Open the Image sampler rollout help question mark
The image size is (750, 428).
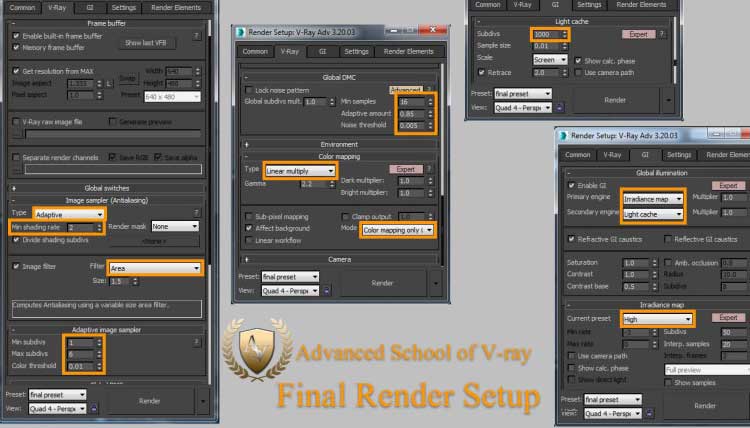[x=197, y=212]
